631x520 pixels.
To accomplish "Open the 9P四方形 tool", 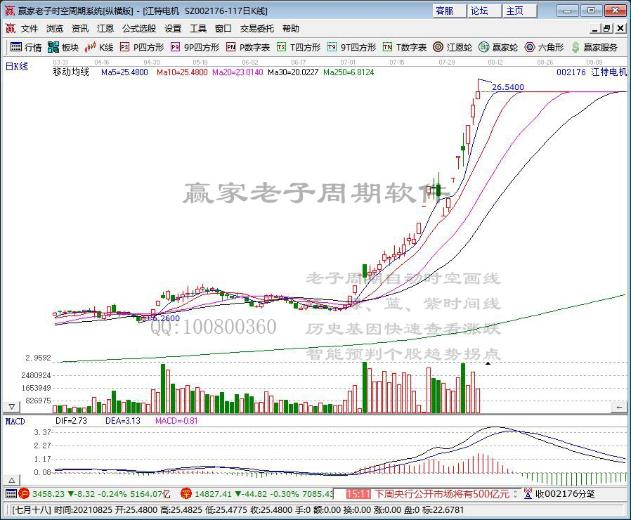I will [175, 47].
